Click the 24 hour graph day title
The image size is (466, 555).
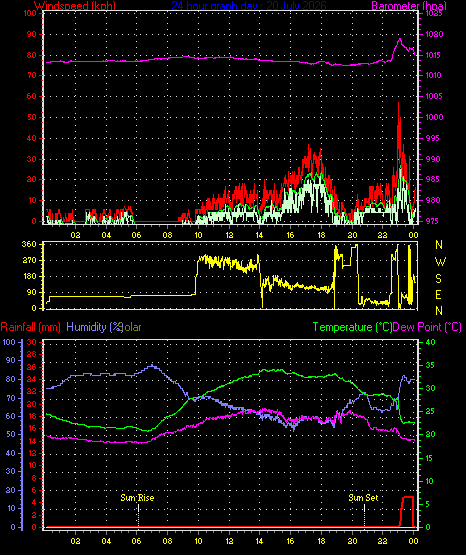pos(249,6)
